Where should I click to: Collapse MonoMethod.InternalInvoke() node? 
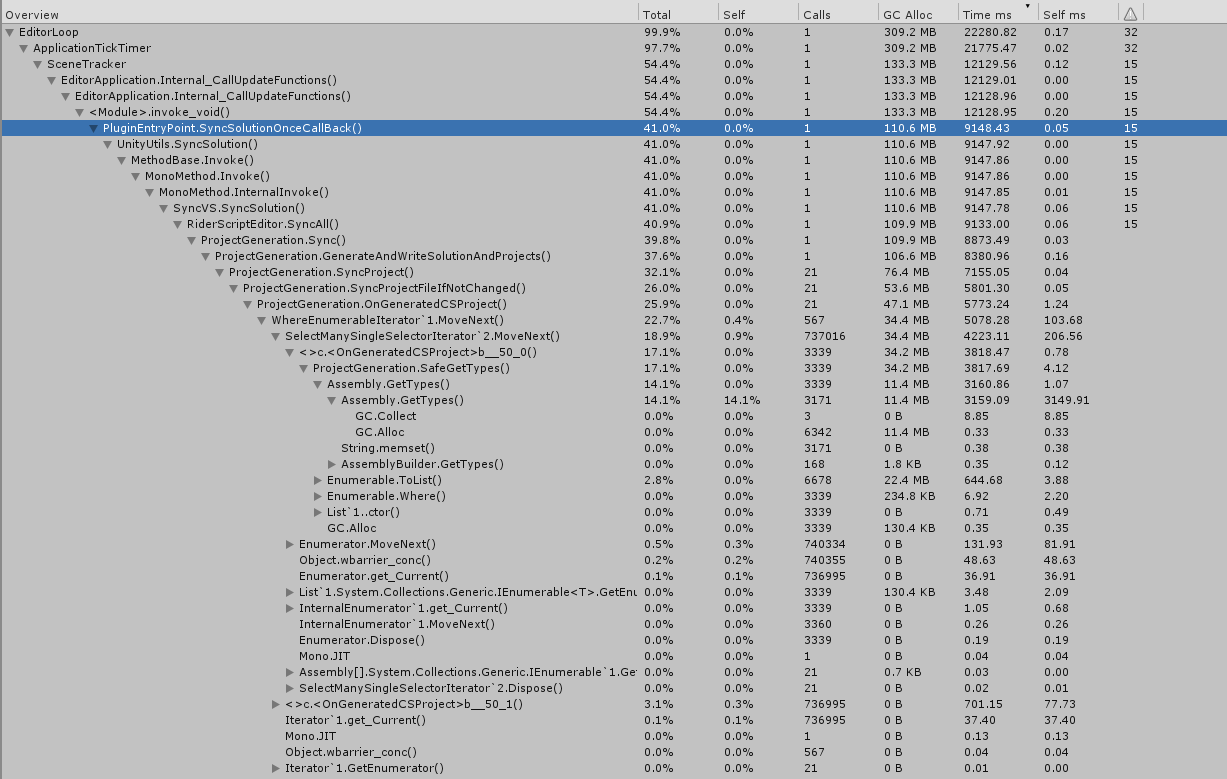[x=150, y=192]
